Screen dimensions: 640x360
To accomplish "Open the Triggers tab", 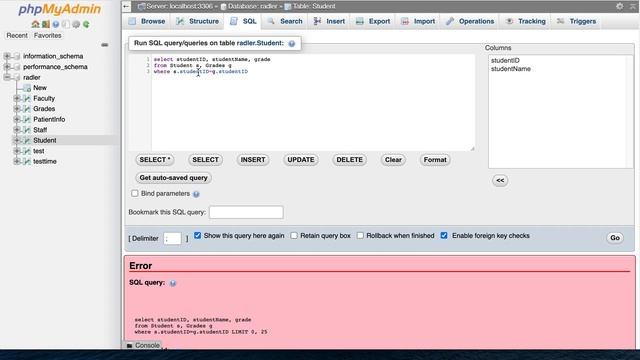I will pyautogui.click(x=577, y=21).
